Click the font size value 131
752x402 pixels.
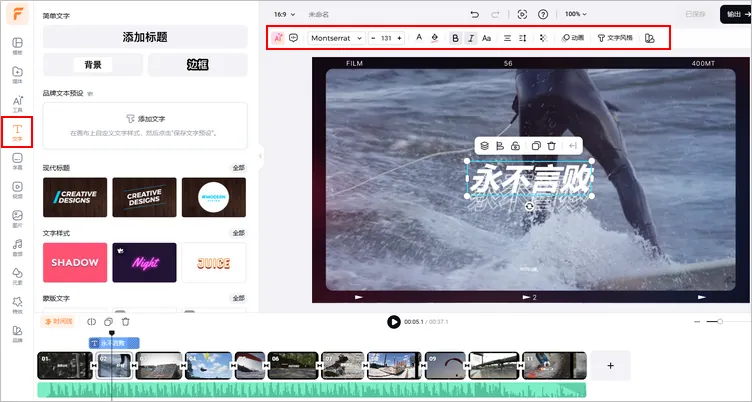click(x=386, y=38)
